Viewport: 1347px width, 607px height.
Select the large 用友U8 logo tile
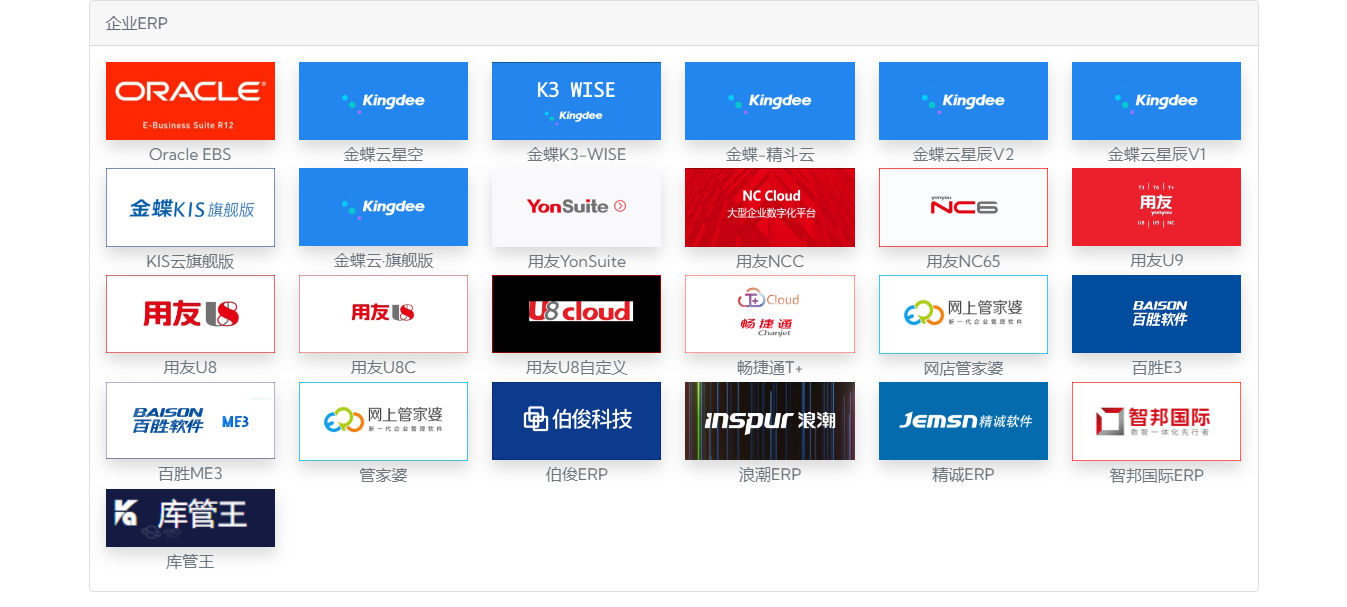tap(190, 314)
